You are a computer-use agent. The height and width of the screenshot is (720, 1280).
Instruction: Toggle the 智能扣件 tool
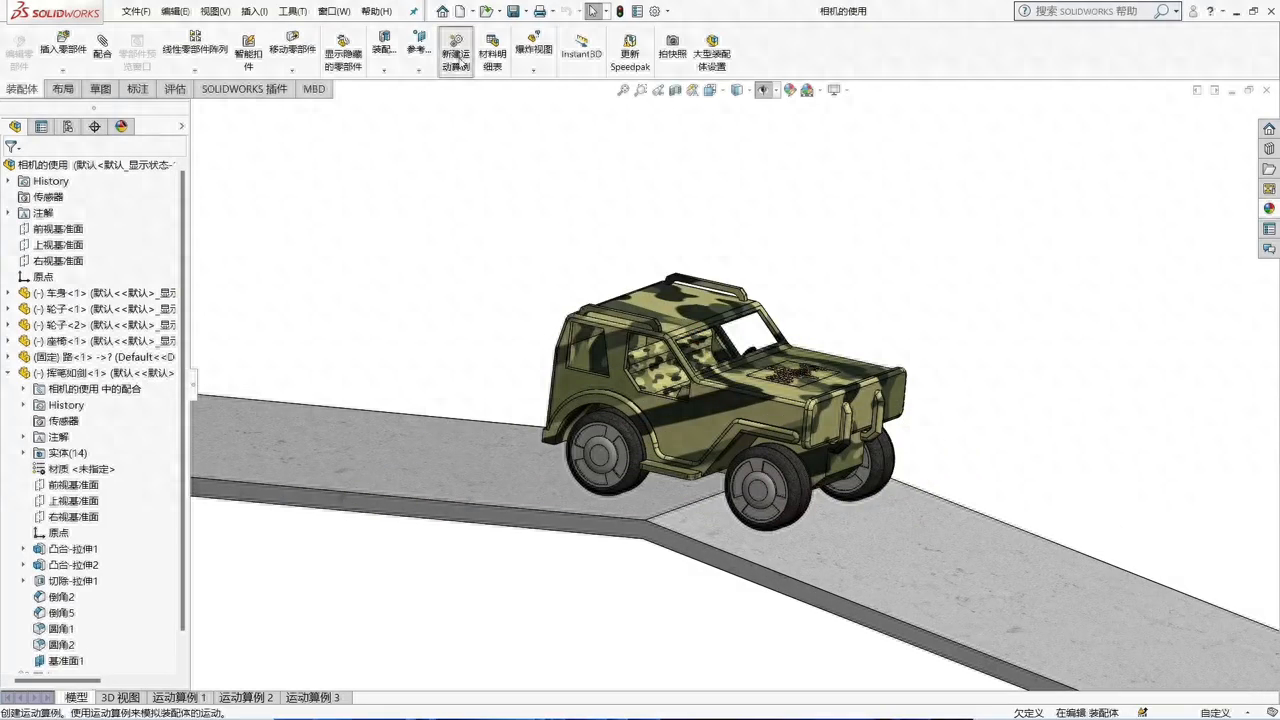249,52
